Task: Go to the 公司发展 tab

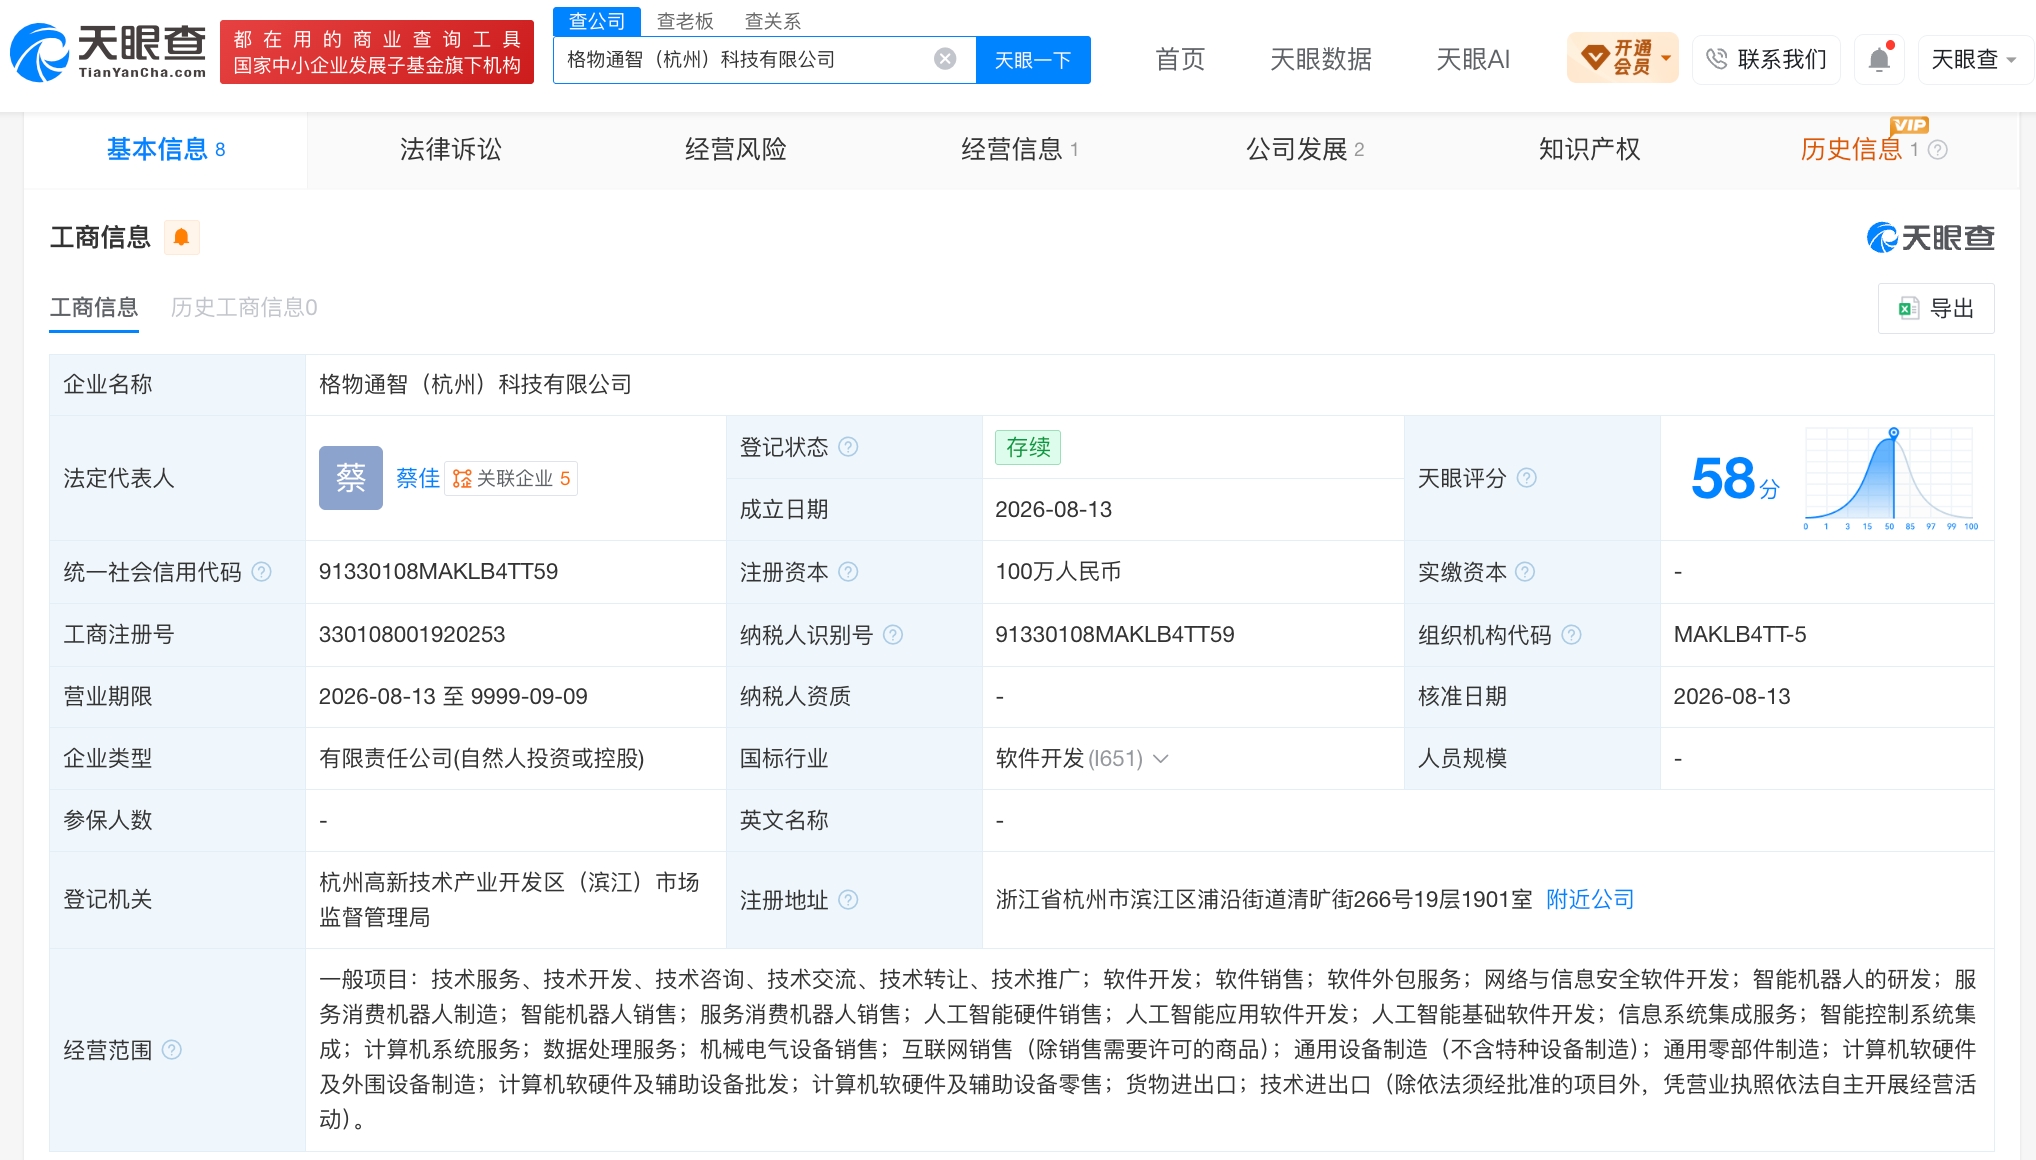Action: click(1304, 150)
